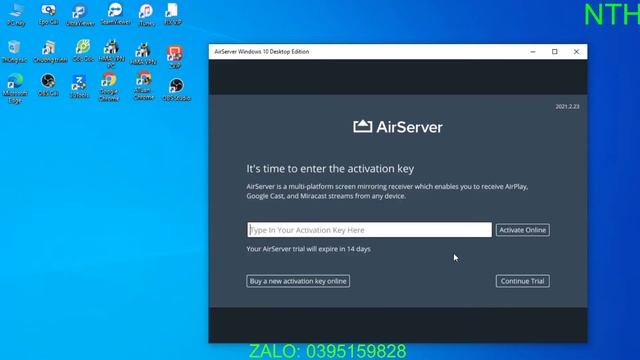Click the AirServer Windows 10 Desktop Edition title
Screen dimensions: 640x360
tap(262, 52)
